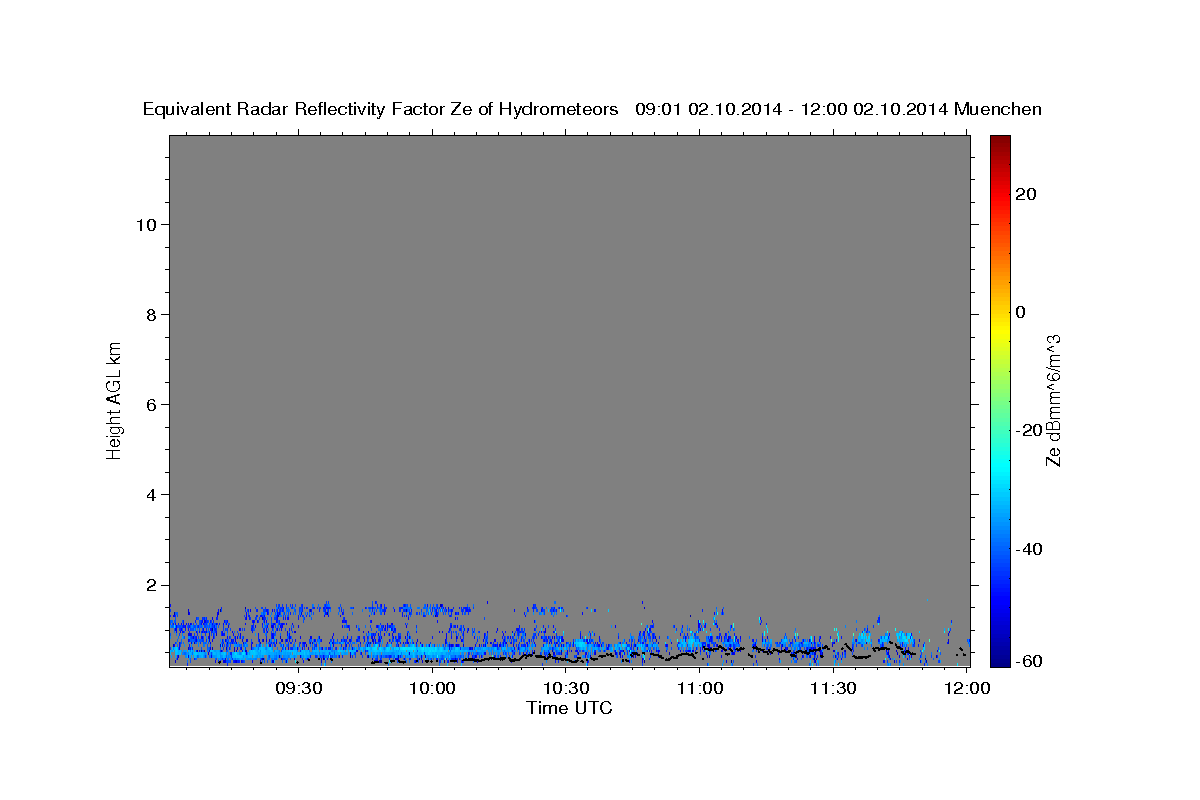Click the 'Time UTC' axis label

(569, 708)
